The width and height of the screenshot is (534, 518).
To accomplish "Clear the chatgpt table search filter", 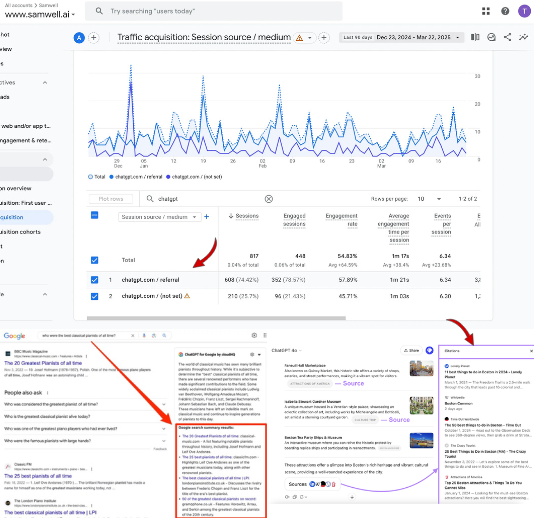I will coord(269,199).
